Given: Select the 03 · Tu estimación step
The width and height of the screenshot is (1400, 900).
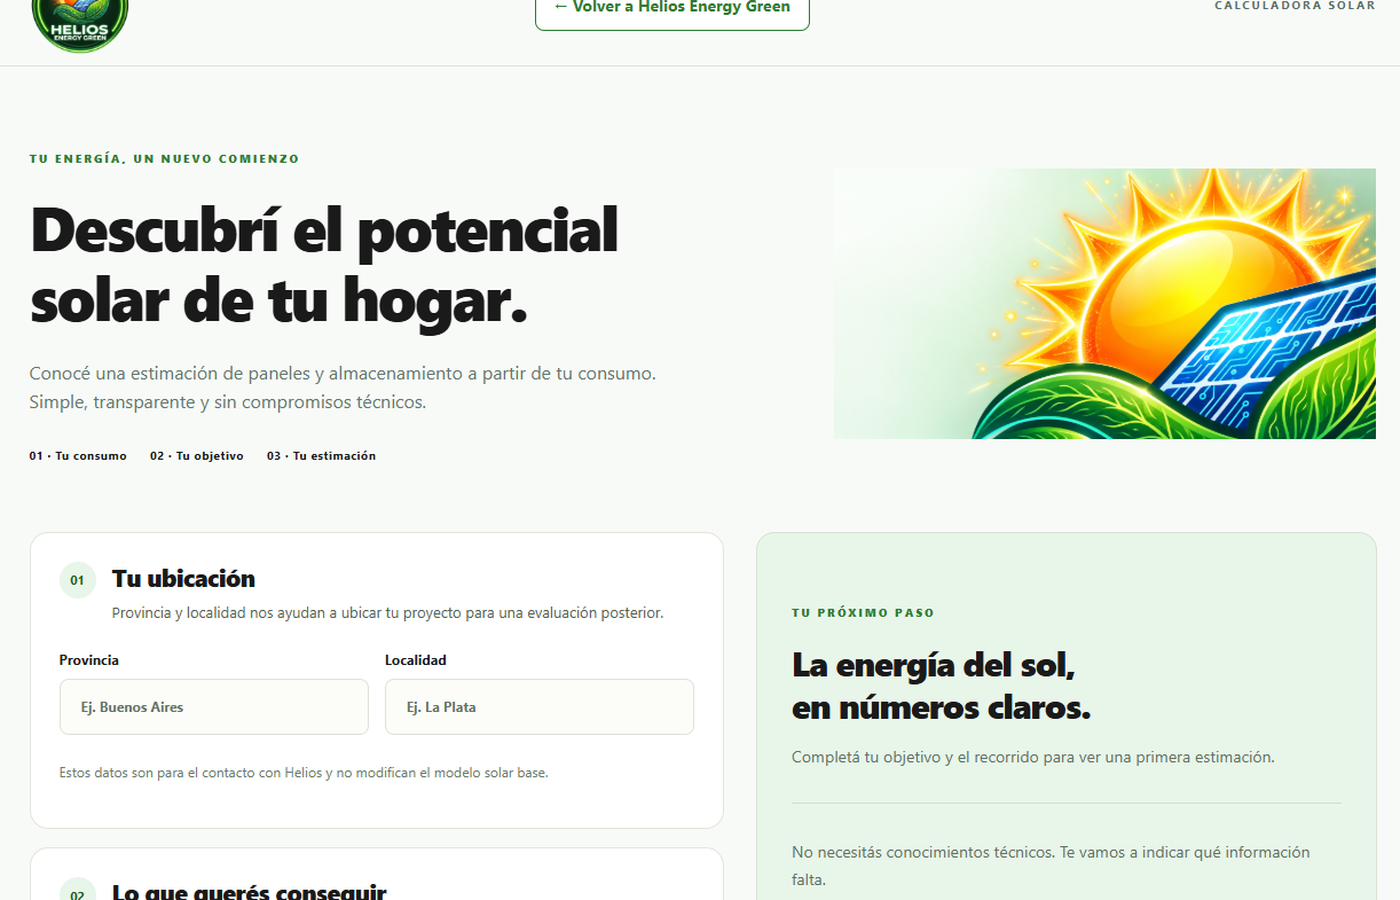Looking at the screenshot, I should click(x=321, y=456).
